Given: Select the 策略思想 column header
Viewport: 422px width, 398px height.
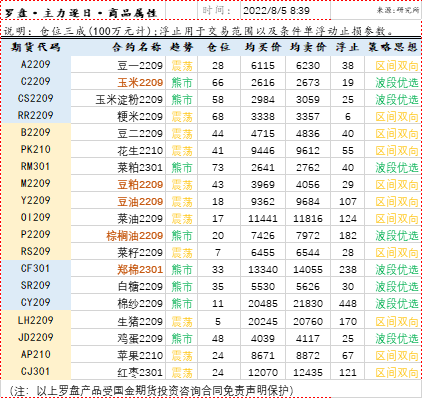Looking at the screenshot, I should [393, 47].
